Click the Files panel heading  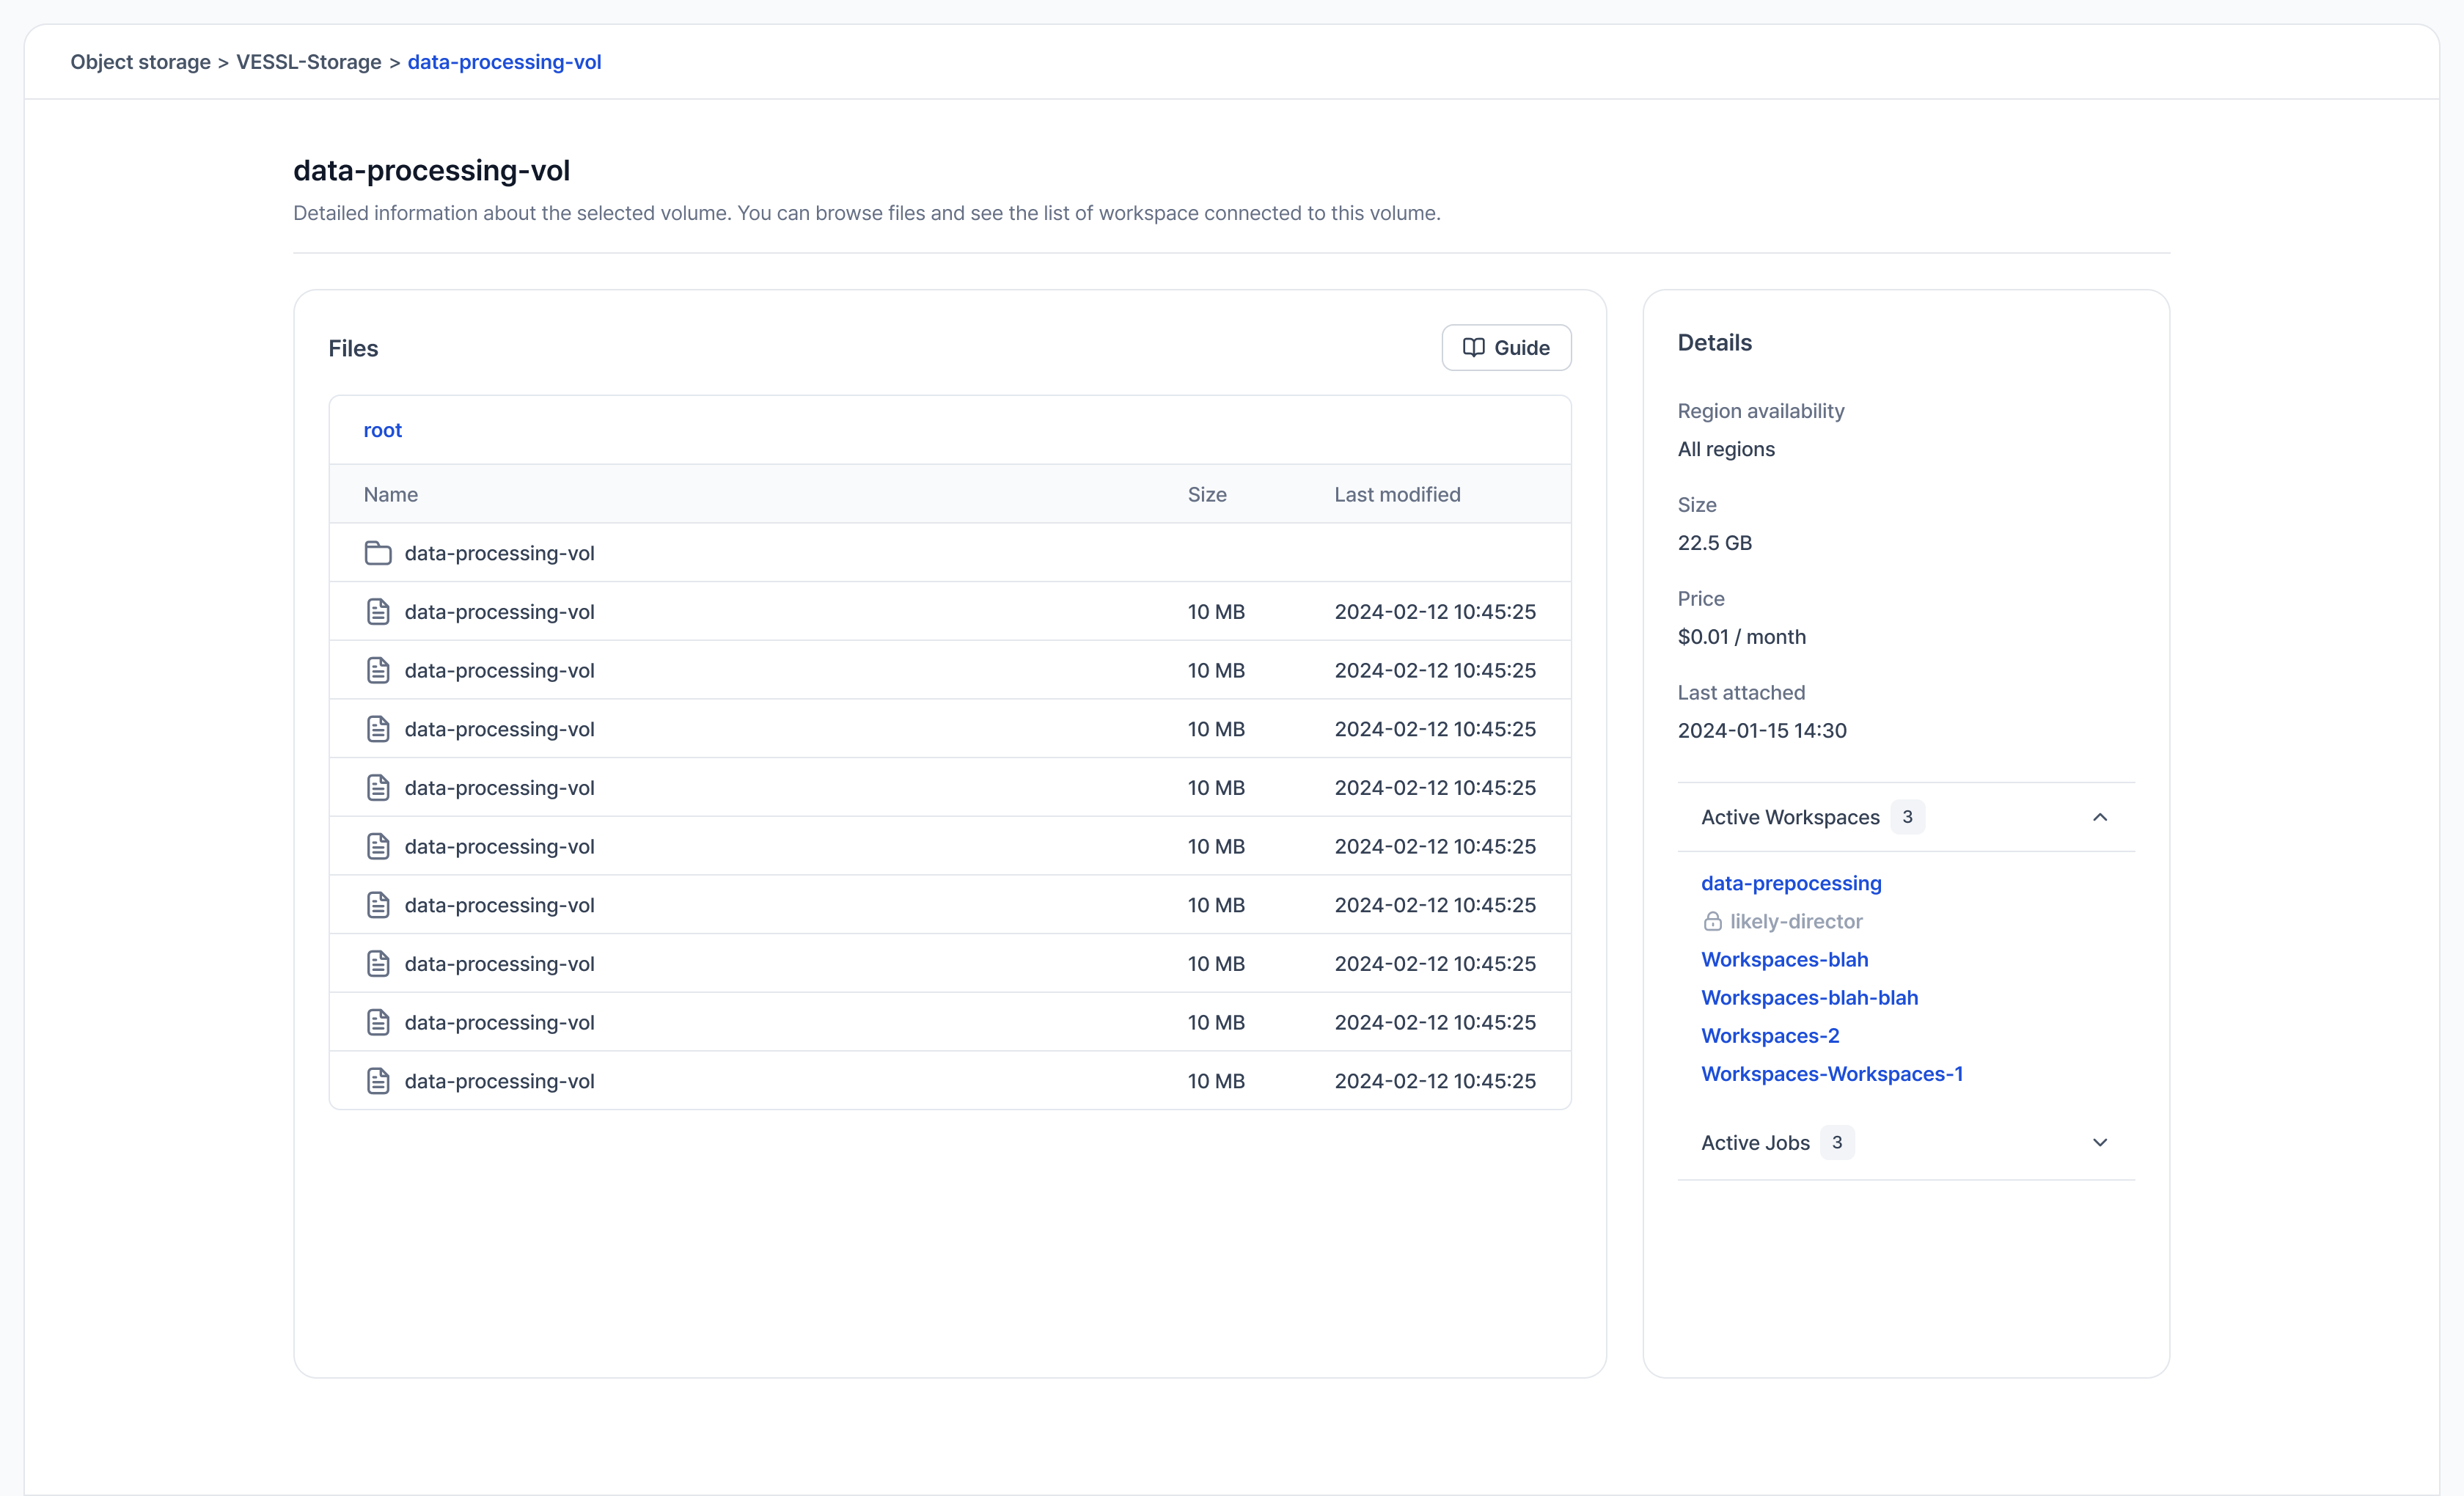(x=353, y=348)
